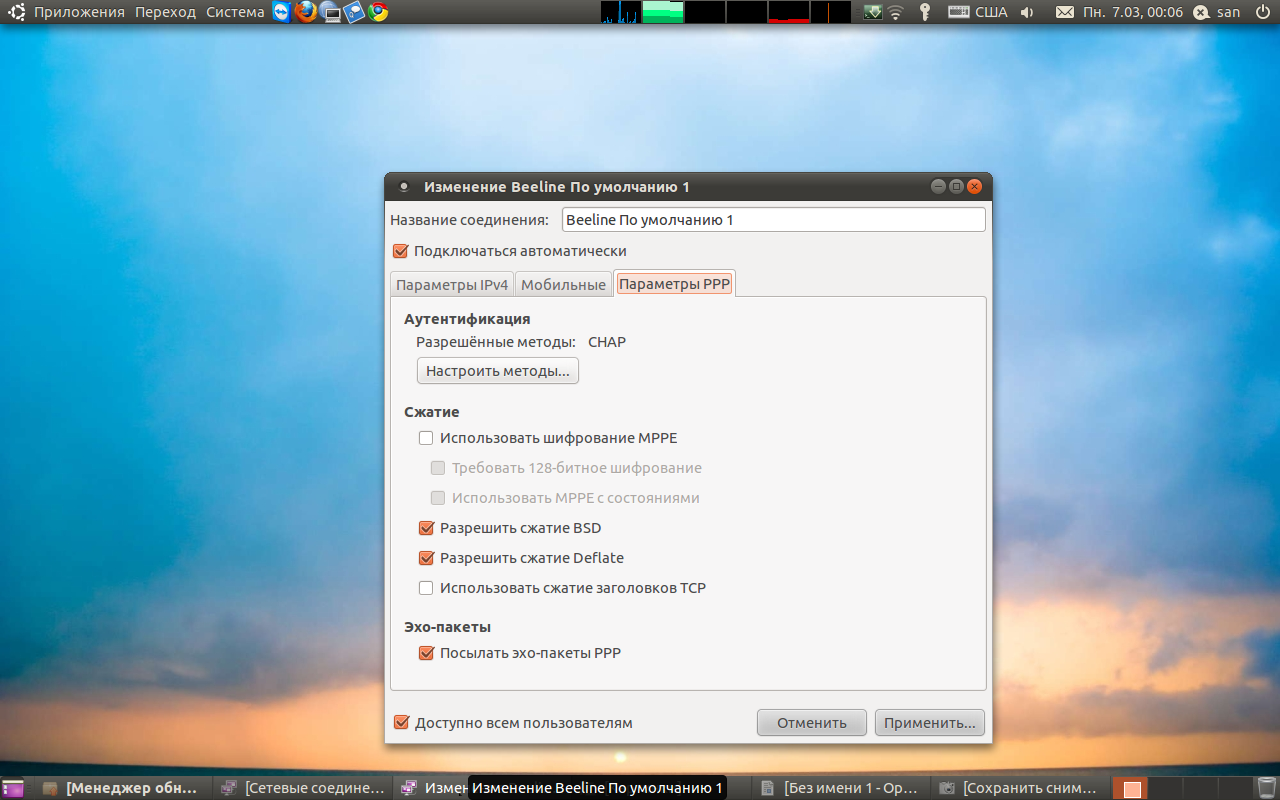Click the CPU load monitor graph
This screenshot has height=800, width=1280.
tap(620, 12)
